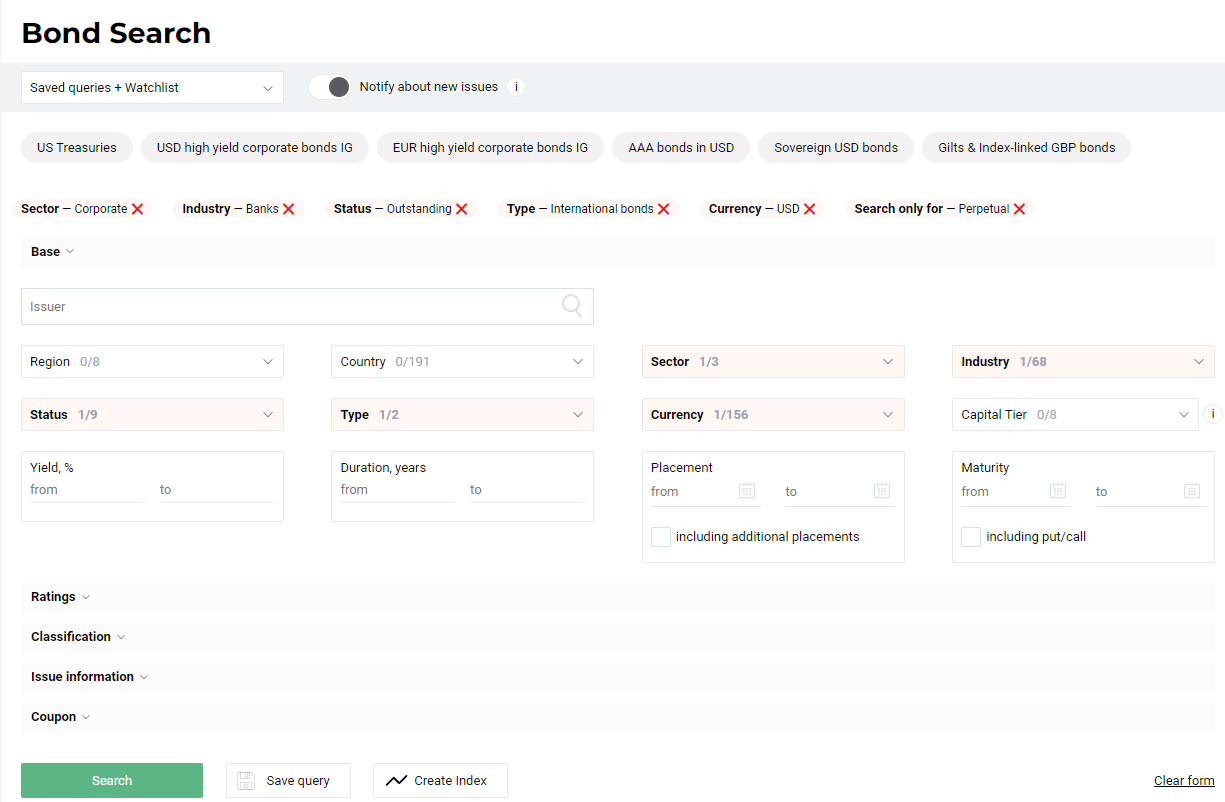
Task: Open the Country dropdown
Action: point(462,362)
